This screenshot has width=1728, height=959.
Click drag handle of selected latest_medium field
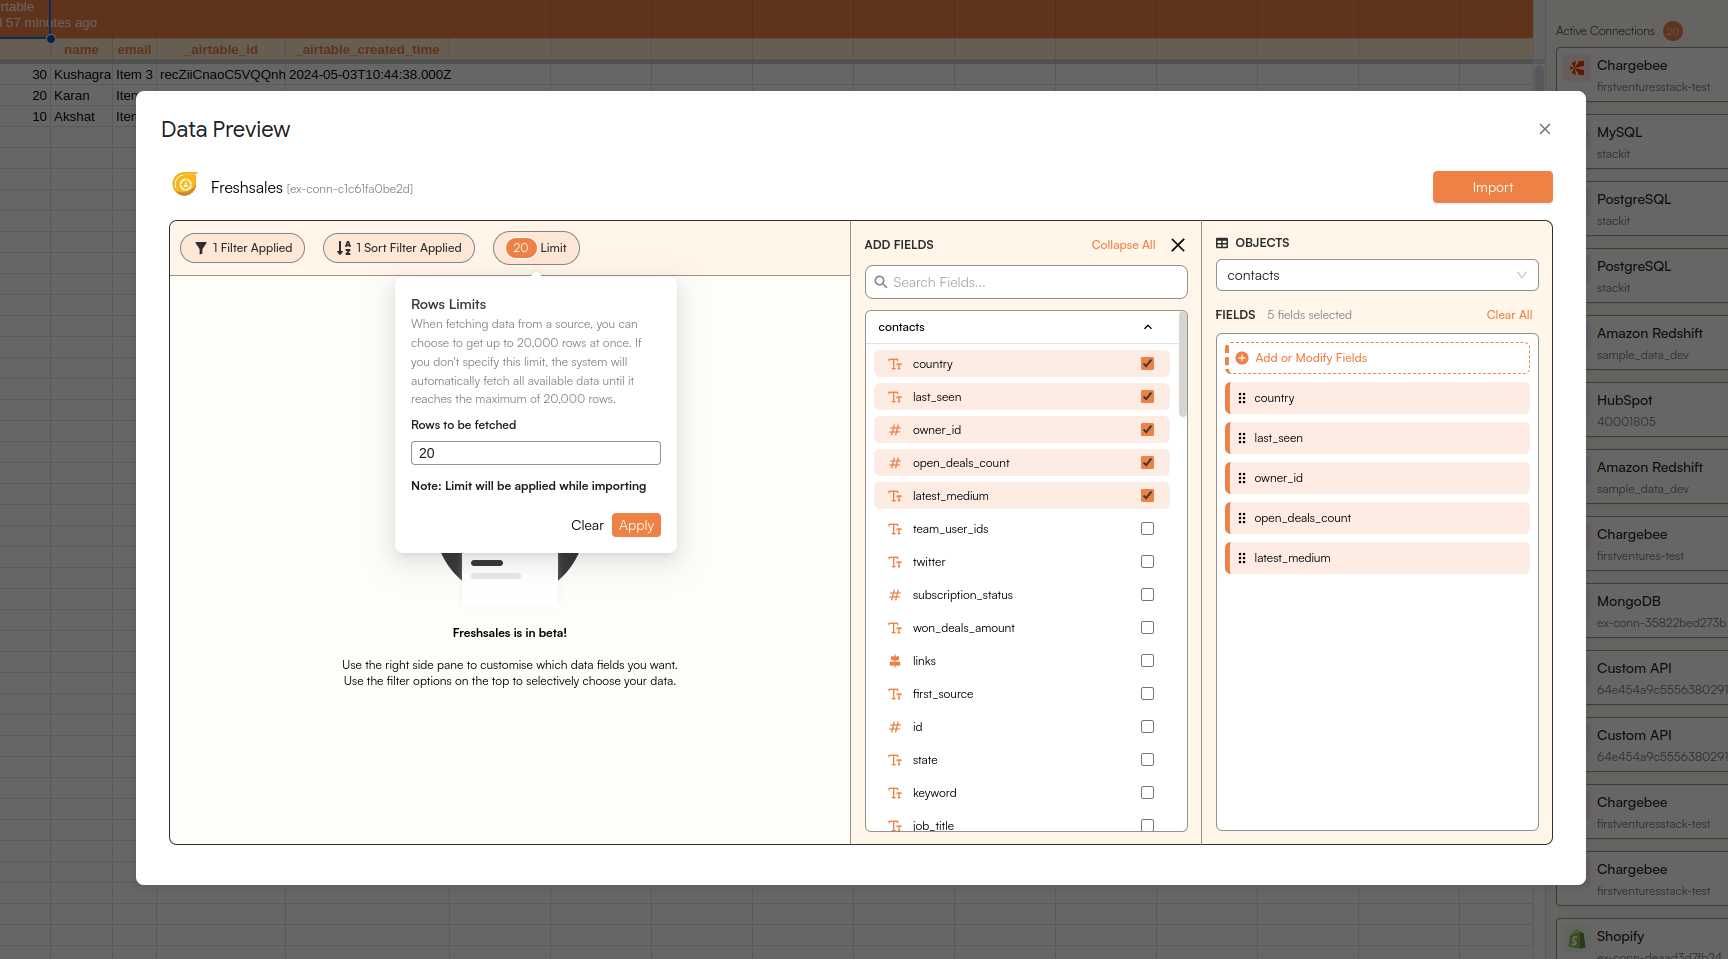coord(1242,558)
